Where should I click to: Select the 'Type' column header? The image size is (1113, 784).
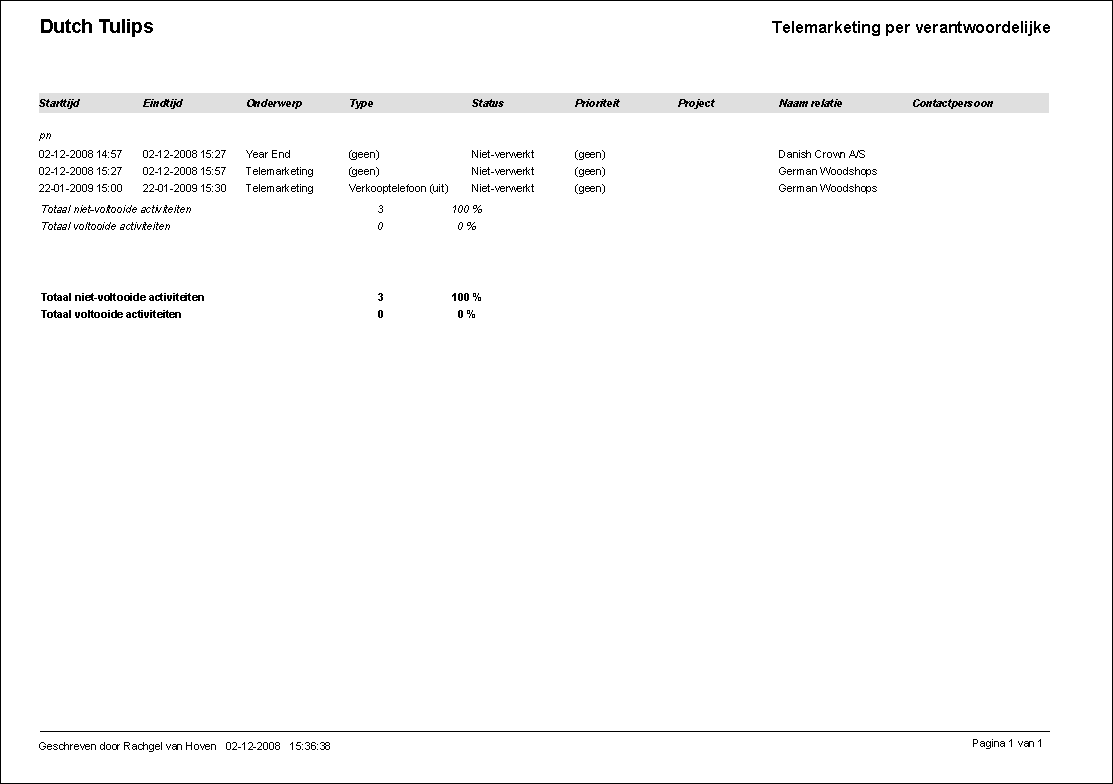tap(361, 104)
